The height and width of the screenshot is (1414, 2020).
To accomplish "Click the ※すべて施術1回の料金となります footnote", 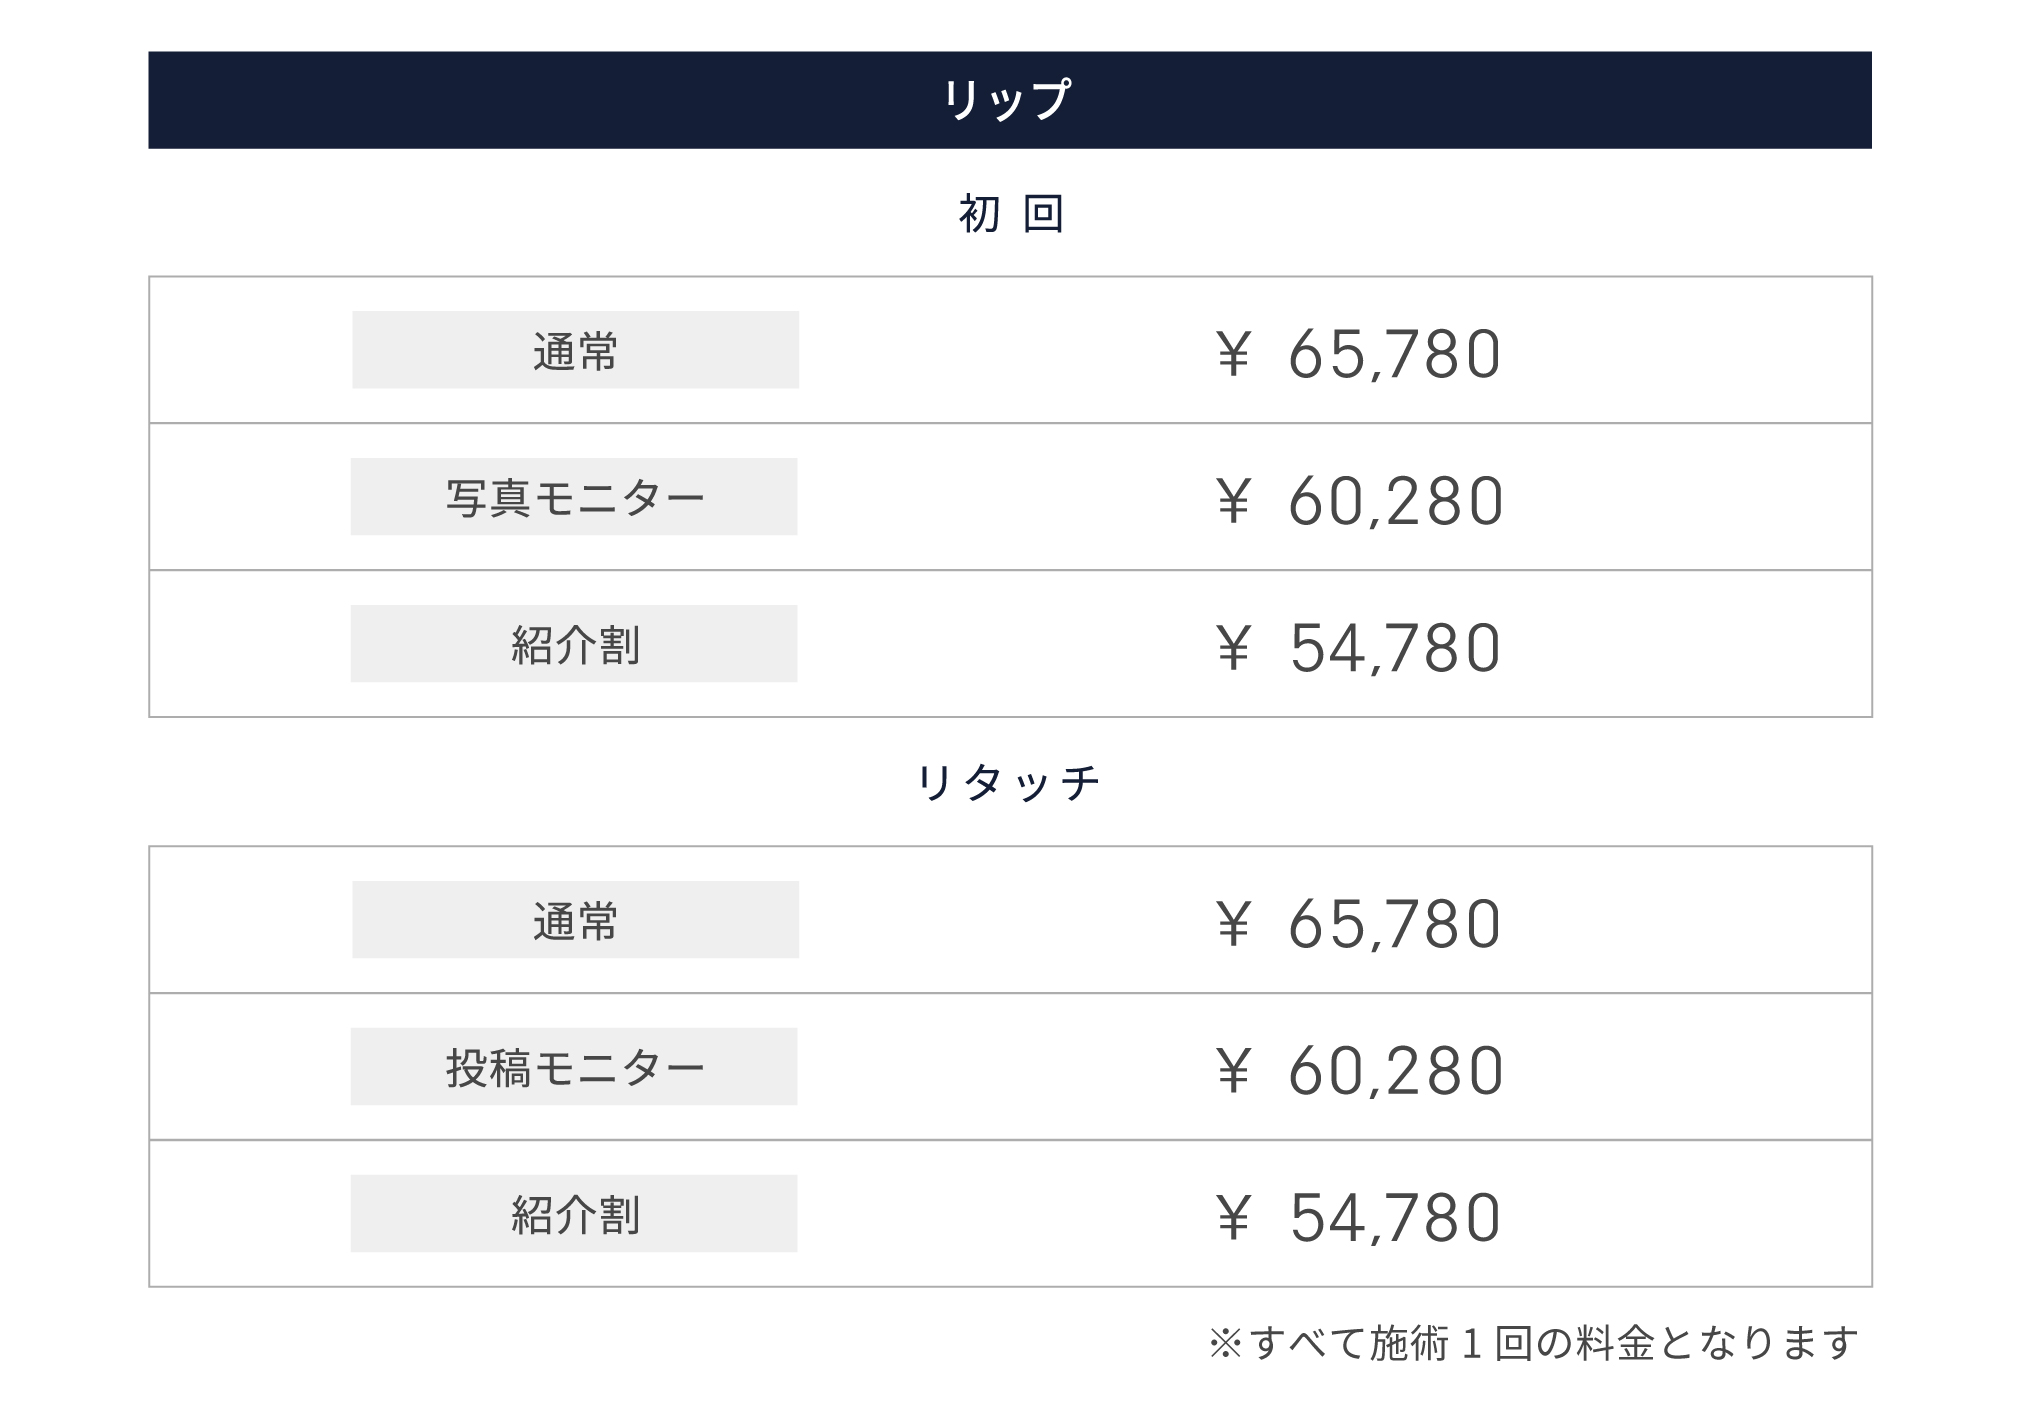I will pyautogui.click(x=1533, y=1343).
